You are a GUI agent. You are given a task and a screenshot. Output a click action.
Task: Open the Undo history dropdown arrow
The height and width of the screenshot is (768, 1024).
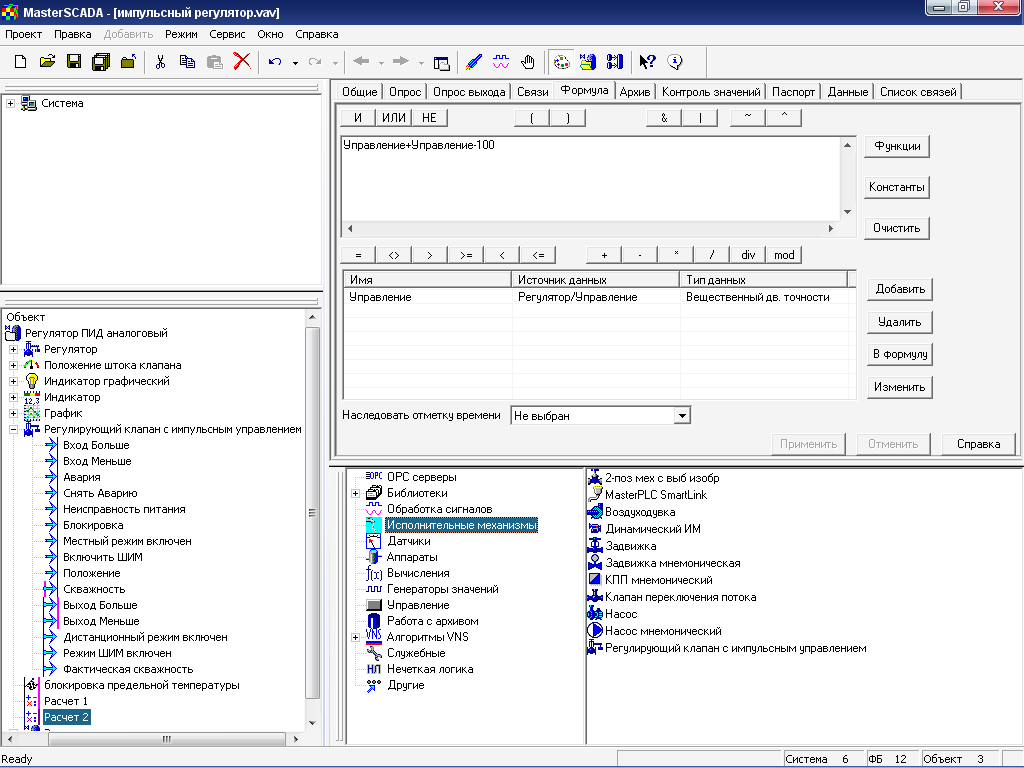295,63
